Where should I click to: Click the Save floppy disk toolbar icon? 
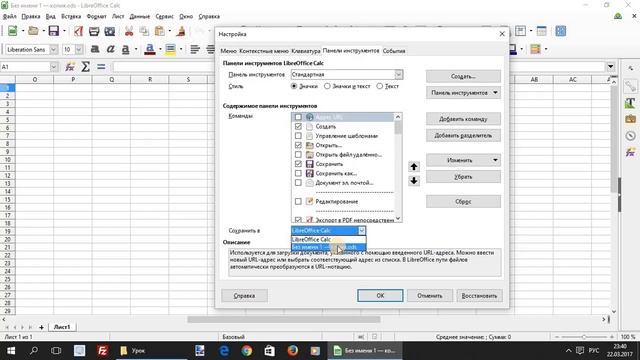pos(54,31)
